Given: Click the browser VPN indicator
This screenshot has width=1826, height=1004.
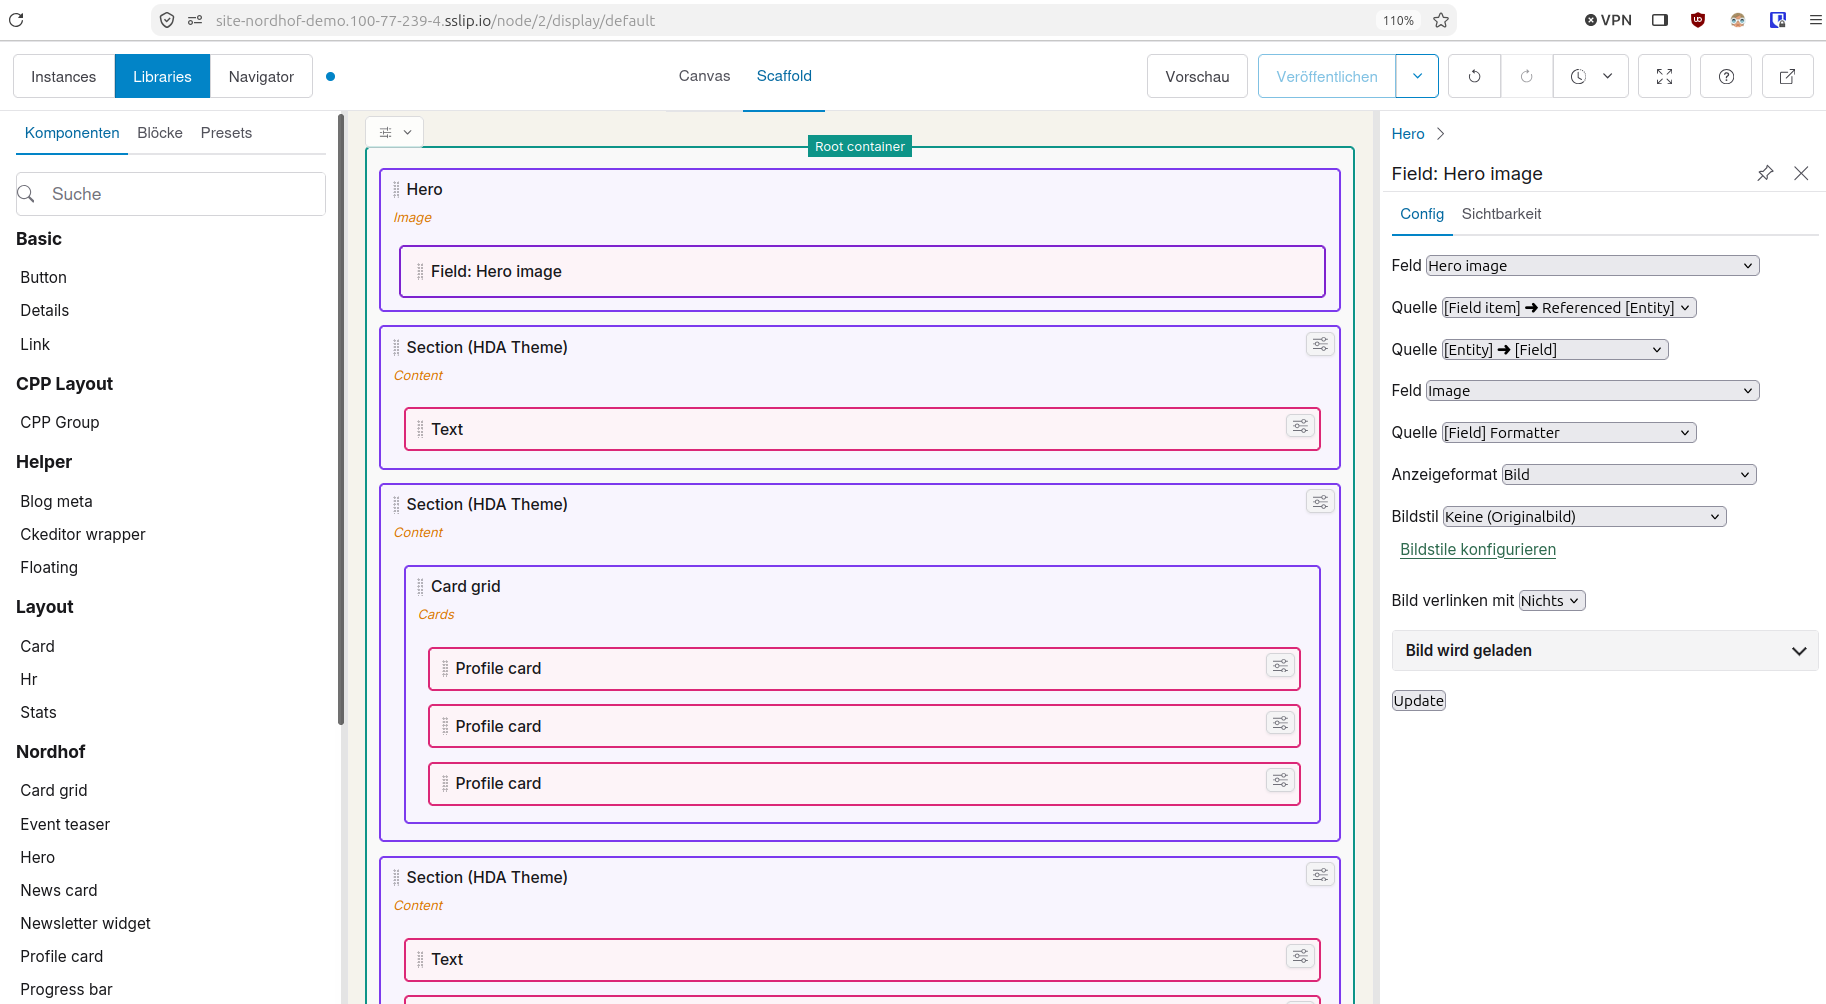Looking at the screenshot, I should [x=1608, y=20].
